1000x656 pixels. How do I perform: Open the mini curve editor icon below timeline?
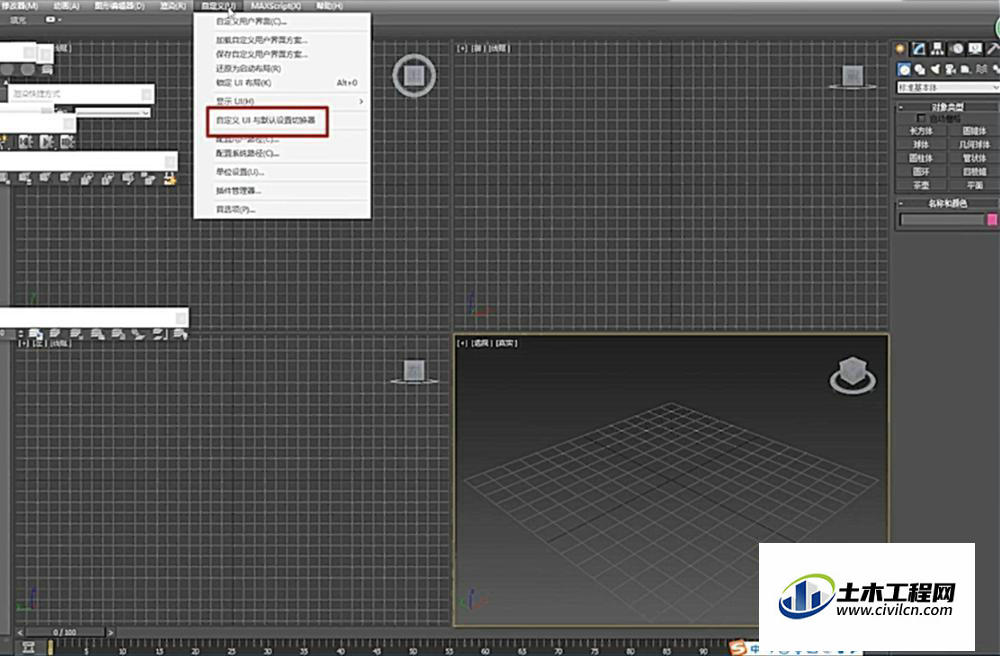coord(28,646)
